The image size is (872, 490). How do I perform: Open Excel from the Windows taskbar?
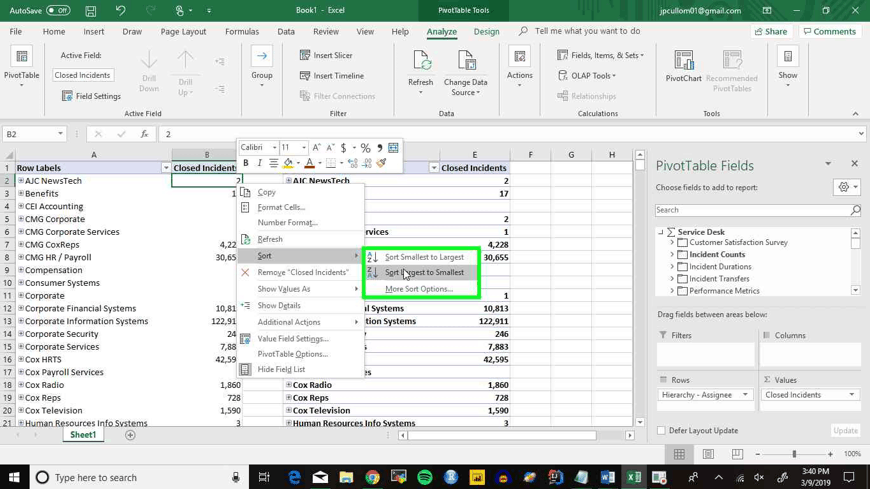pyautogui.click(x=633, y=477)
